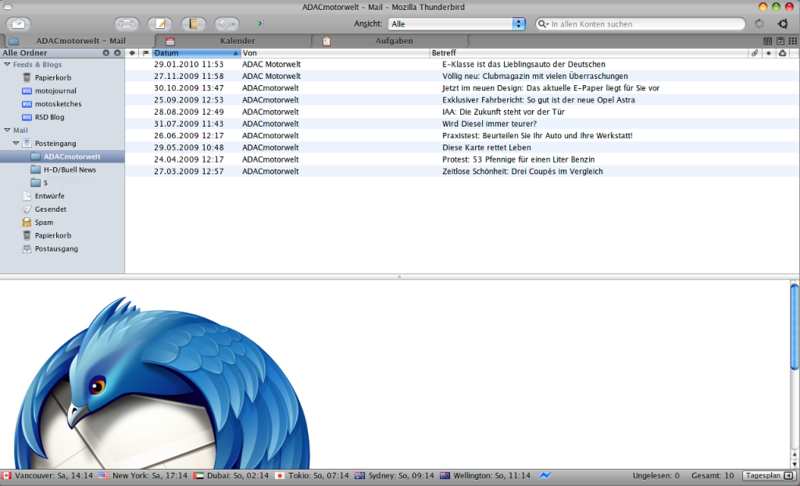This screenshot has width=800, height=486.
Task: Click the read-status dot column header
Action: [x=768, y=53]
